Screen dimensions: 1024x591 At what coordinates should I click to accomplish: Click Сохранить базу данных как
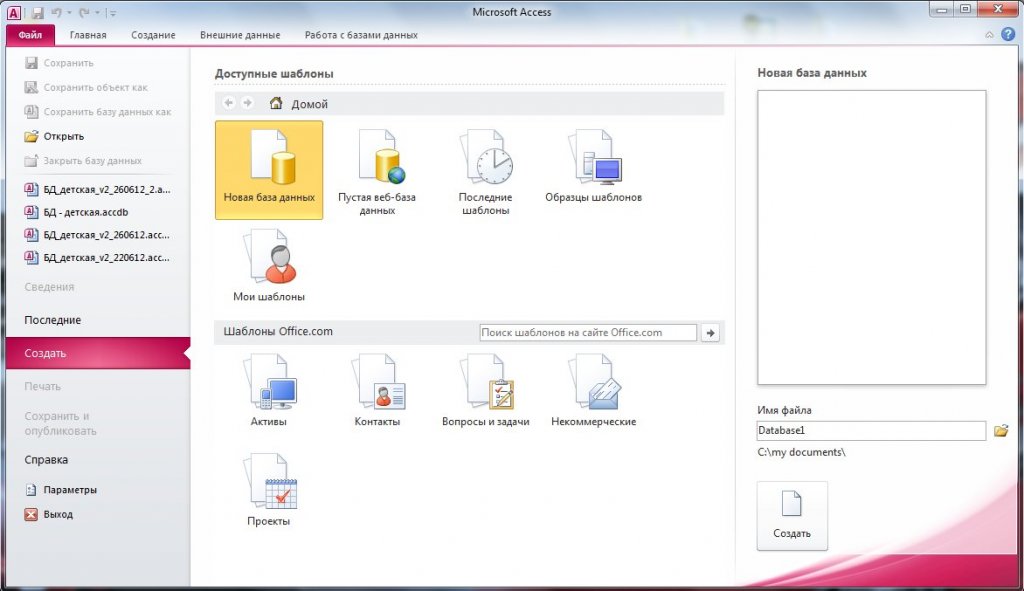coord(97,112)
